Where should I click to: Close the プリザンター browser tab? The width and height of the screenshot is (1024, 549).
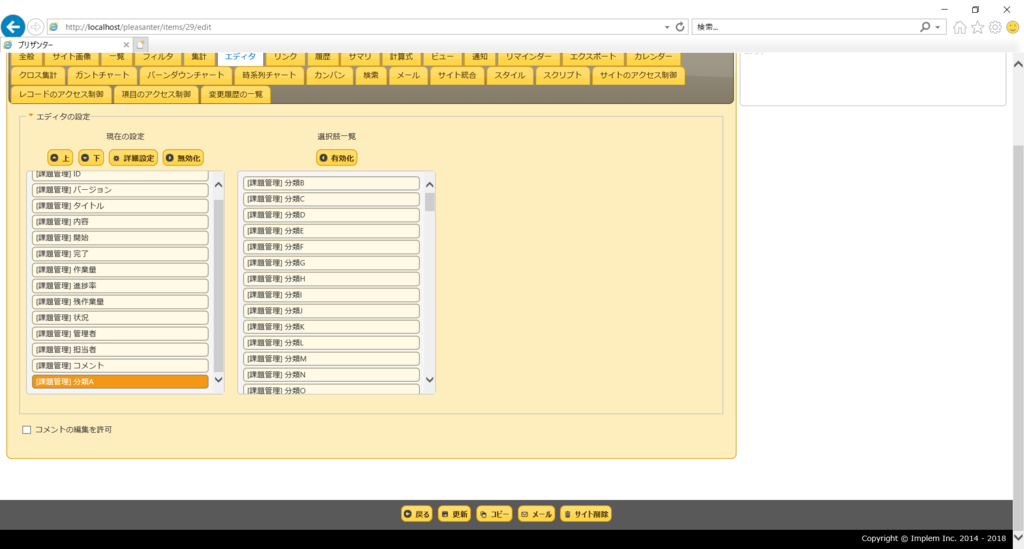pyautogui.click(x=126, y=45)
